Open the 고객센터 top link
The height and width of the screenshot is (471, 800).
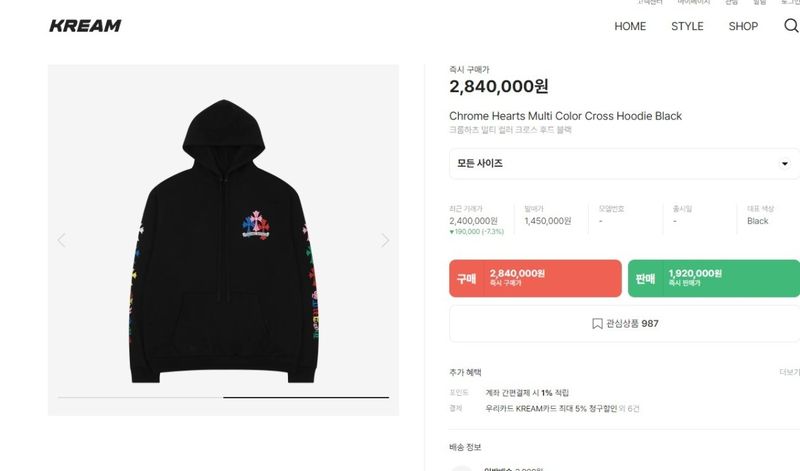649,2
